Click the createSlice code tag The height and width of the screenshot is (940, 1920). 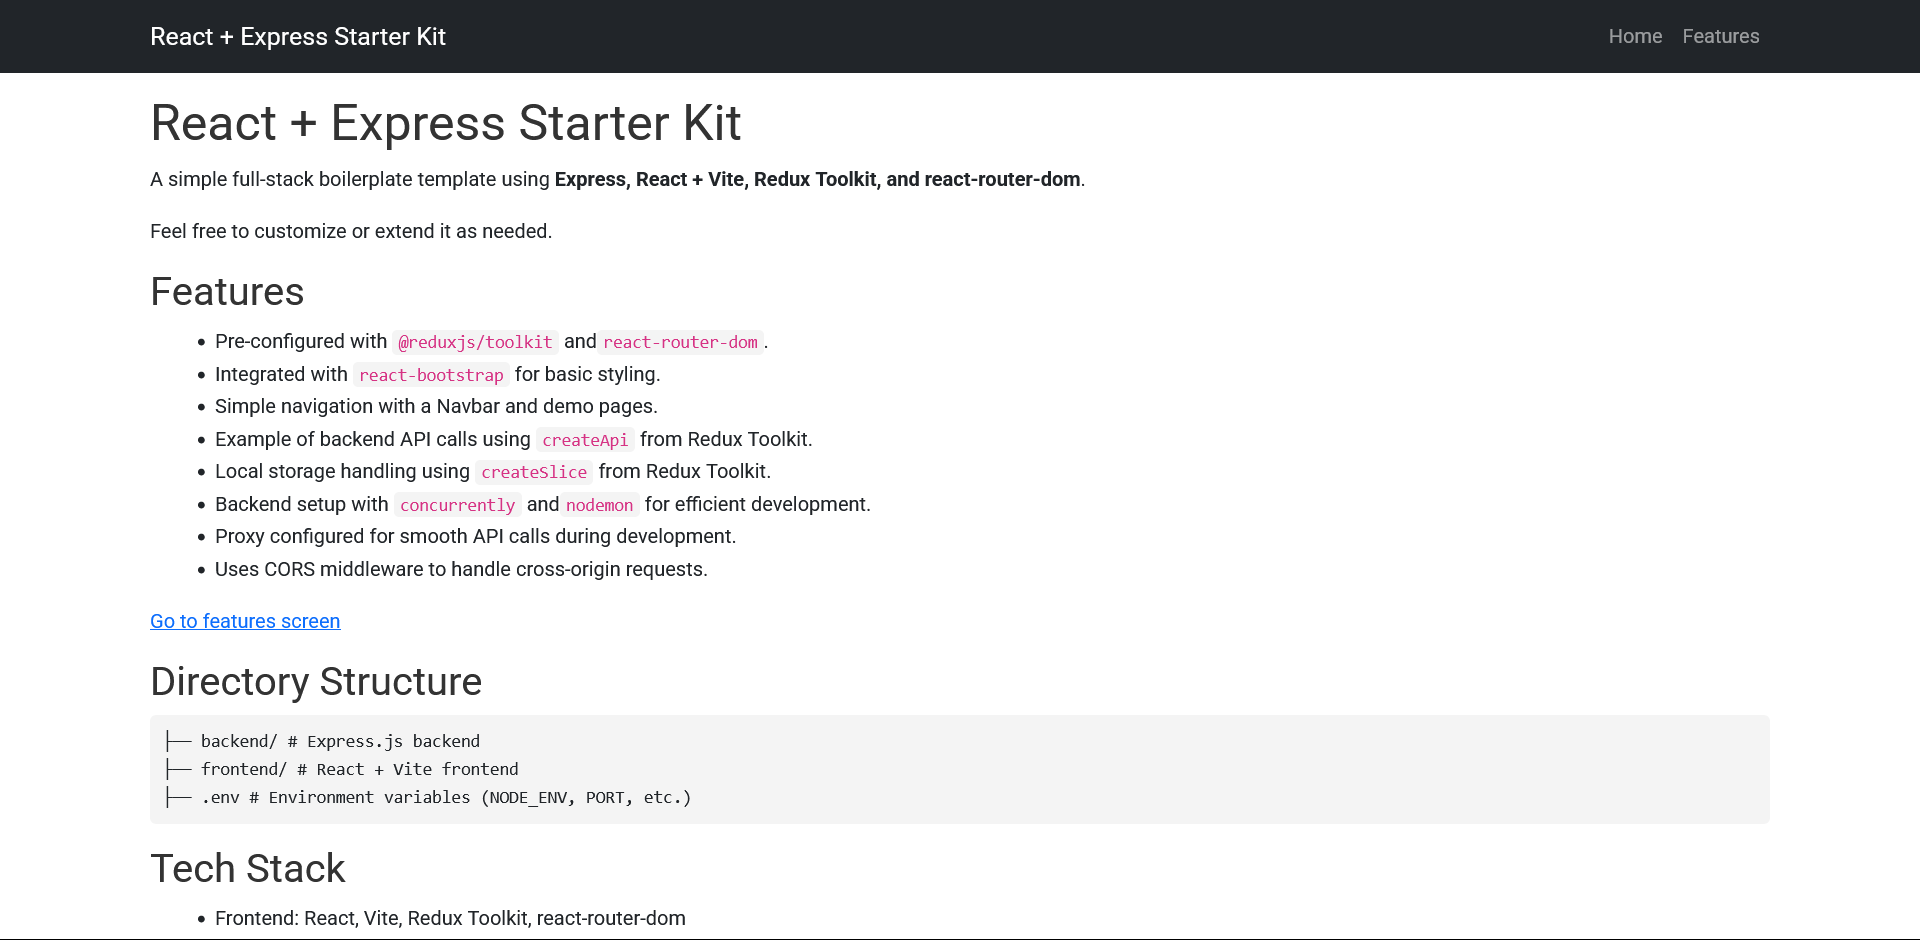(x=534, y=472)
